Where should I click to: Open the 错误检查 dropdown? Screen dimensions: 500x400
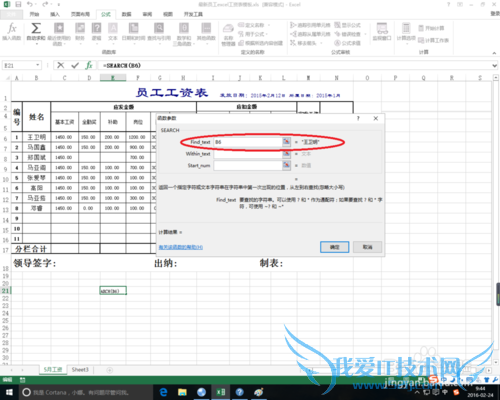[365, 34]
